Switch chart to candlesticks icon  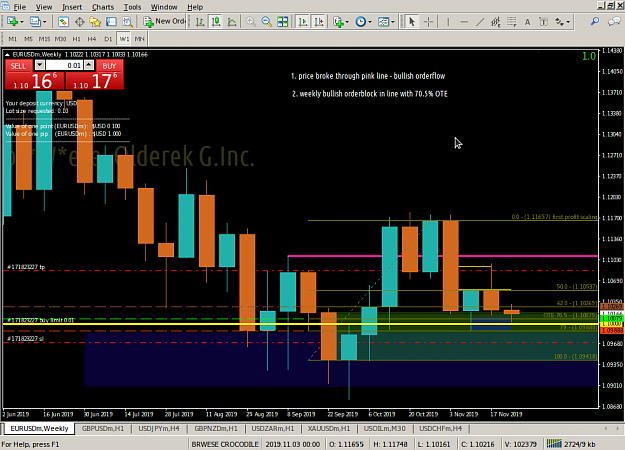coord(216,22)
